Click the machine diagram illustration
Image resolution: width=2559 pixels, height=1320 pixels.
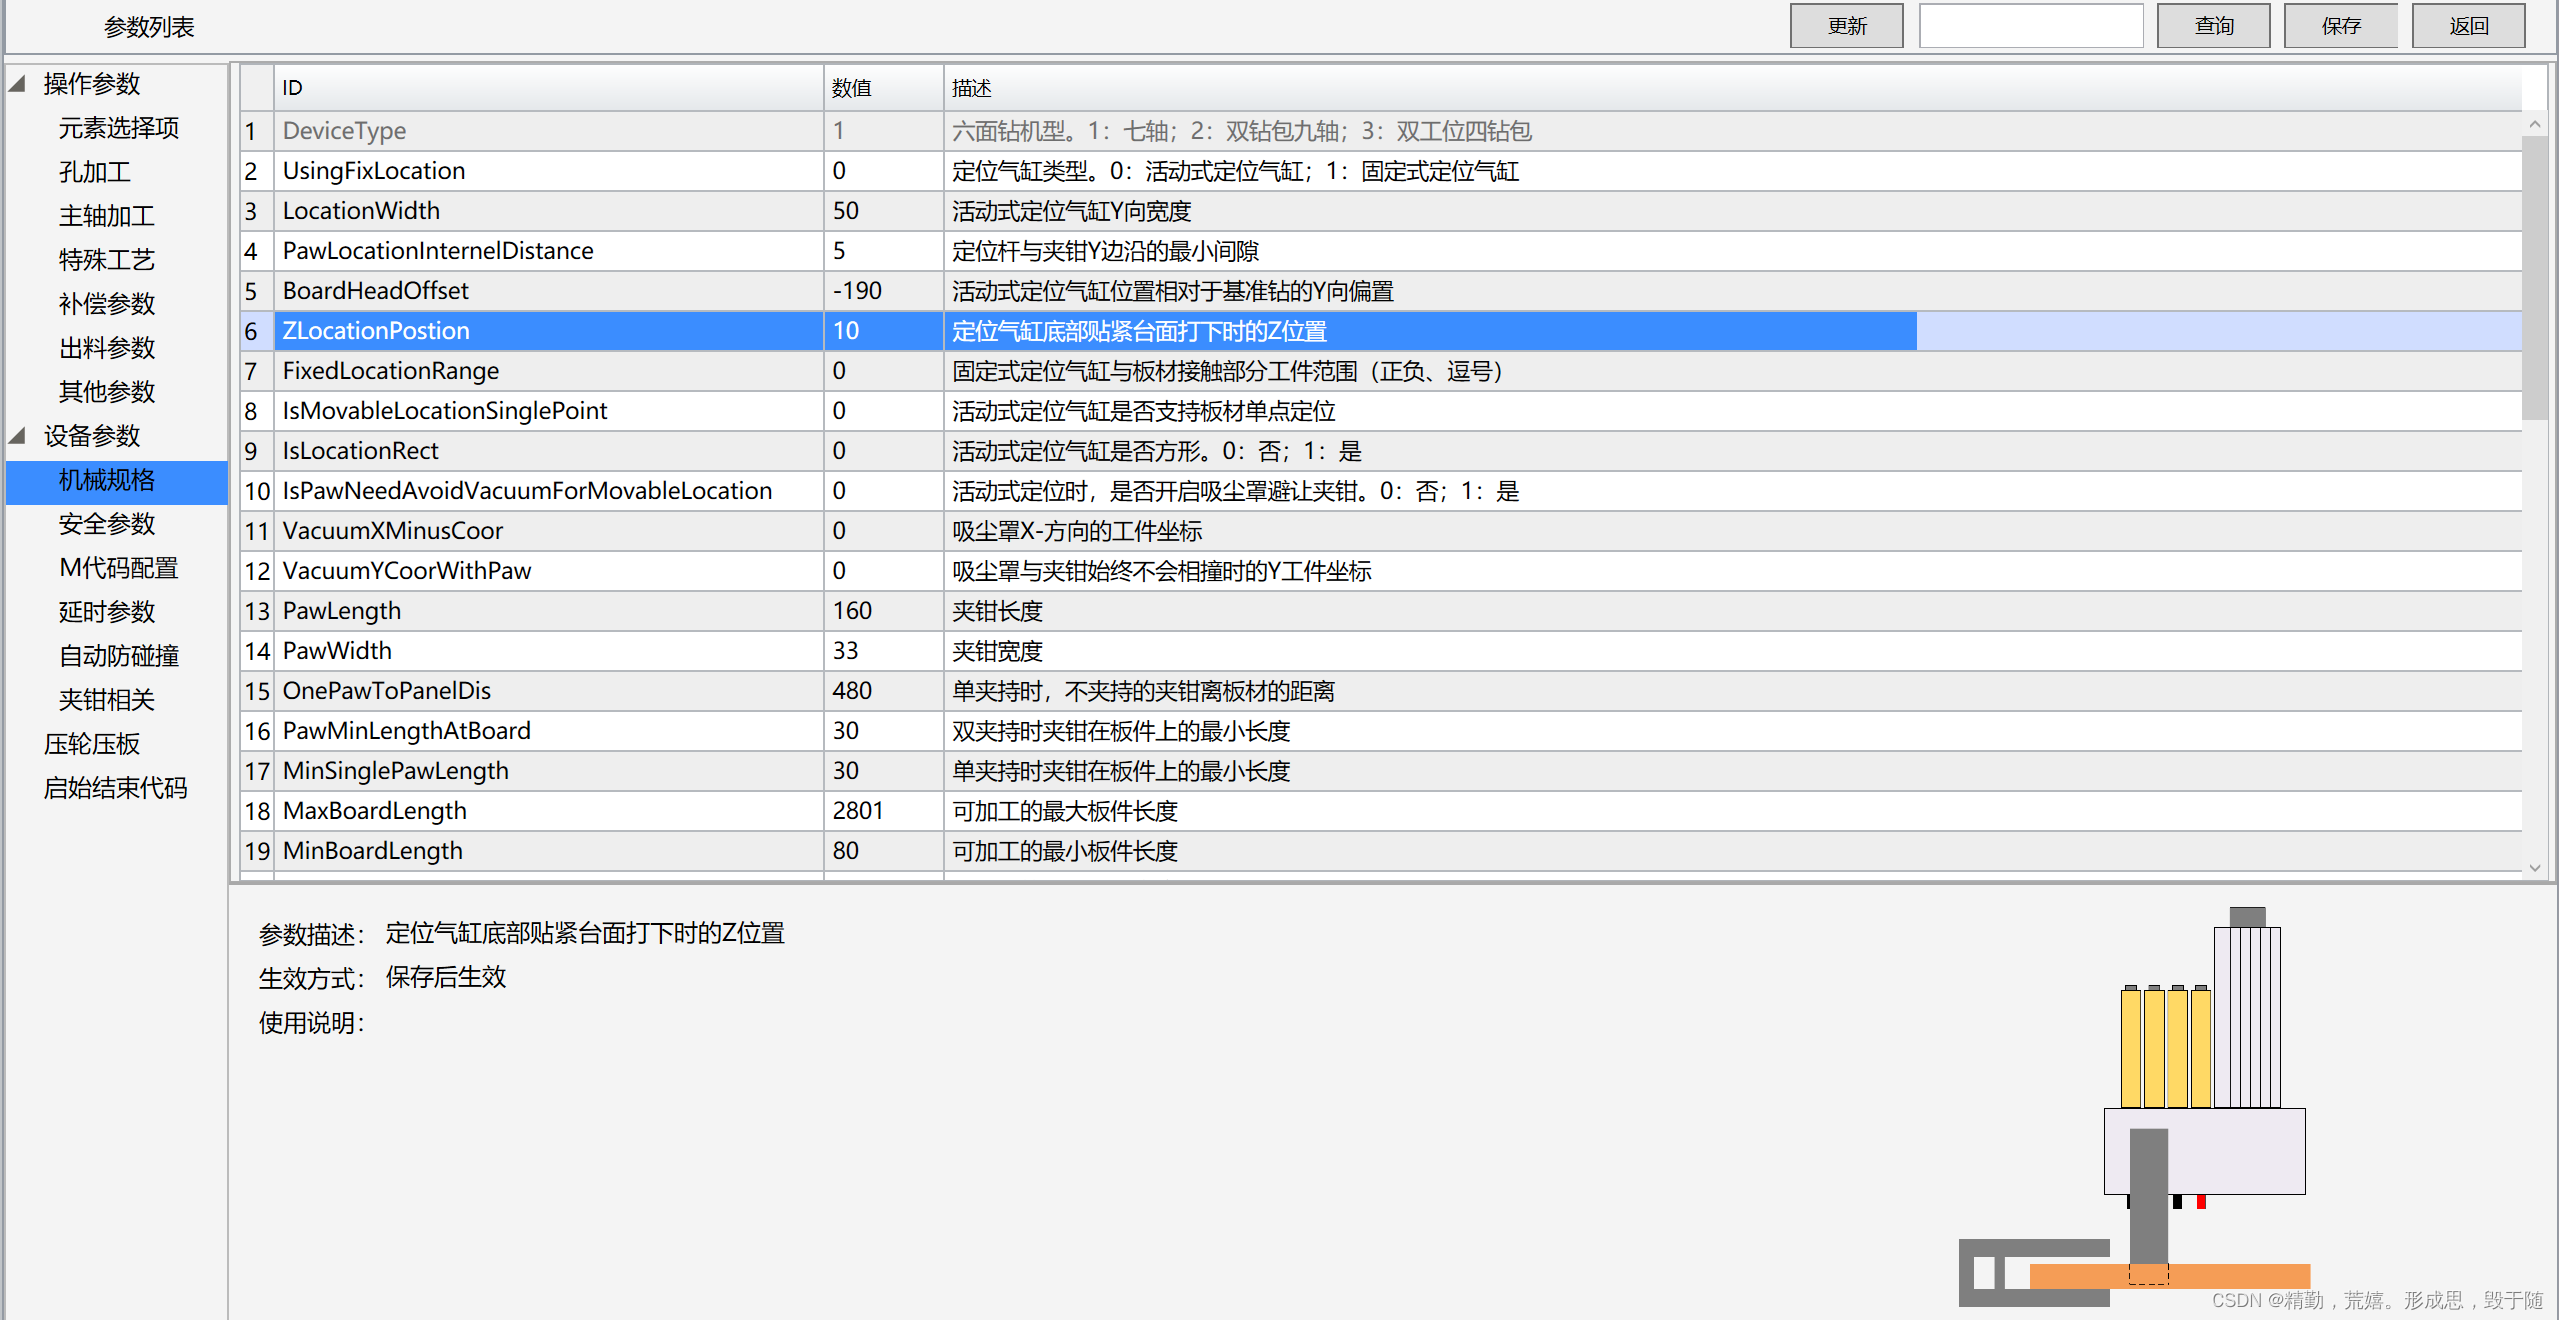pos(2135,1107)
